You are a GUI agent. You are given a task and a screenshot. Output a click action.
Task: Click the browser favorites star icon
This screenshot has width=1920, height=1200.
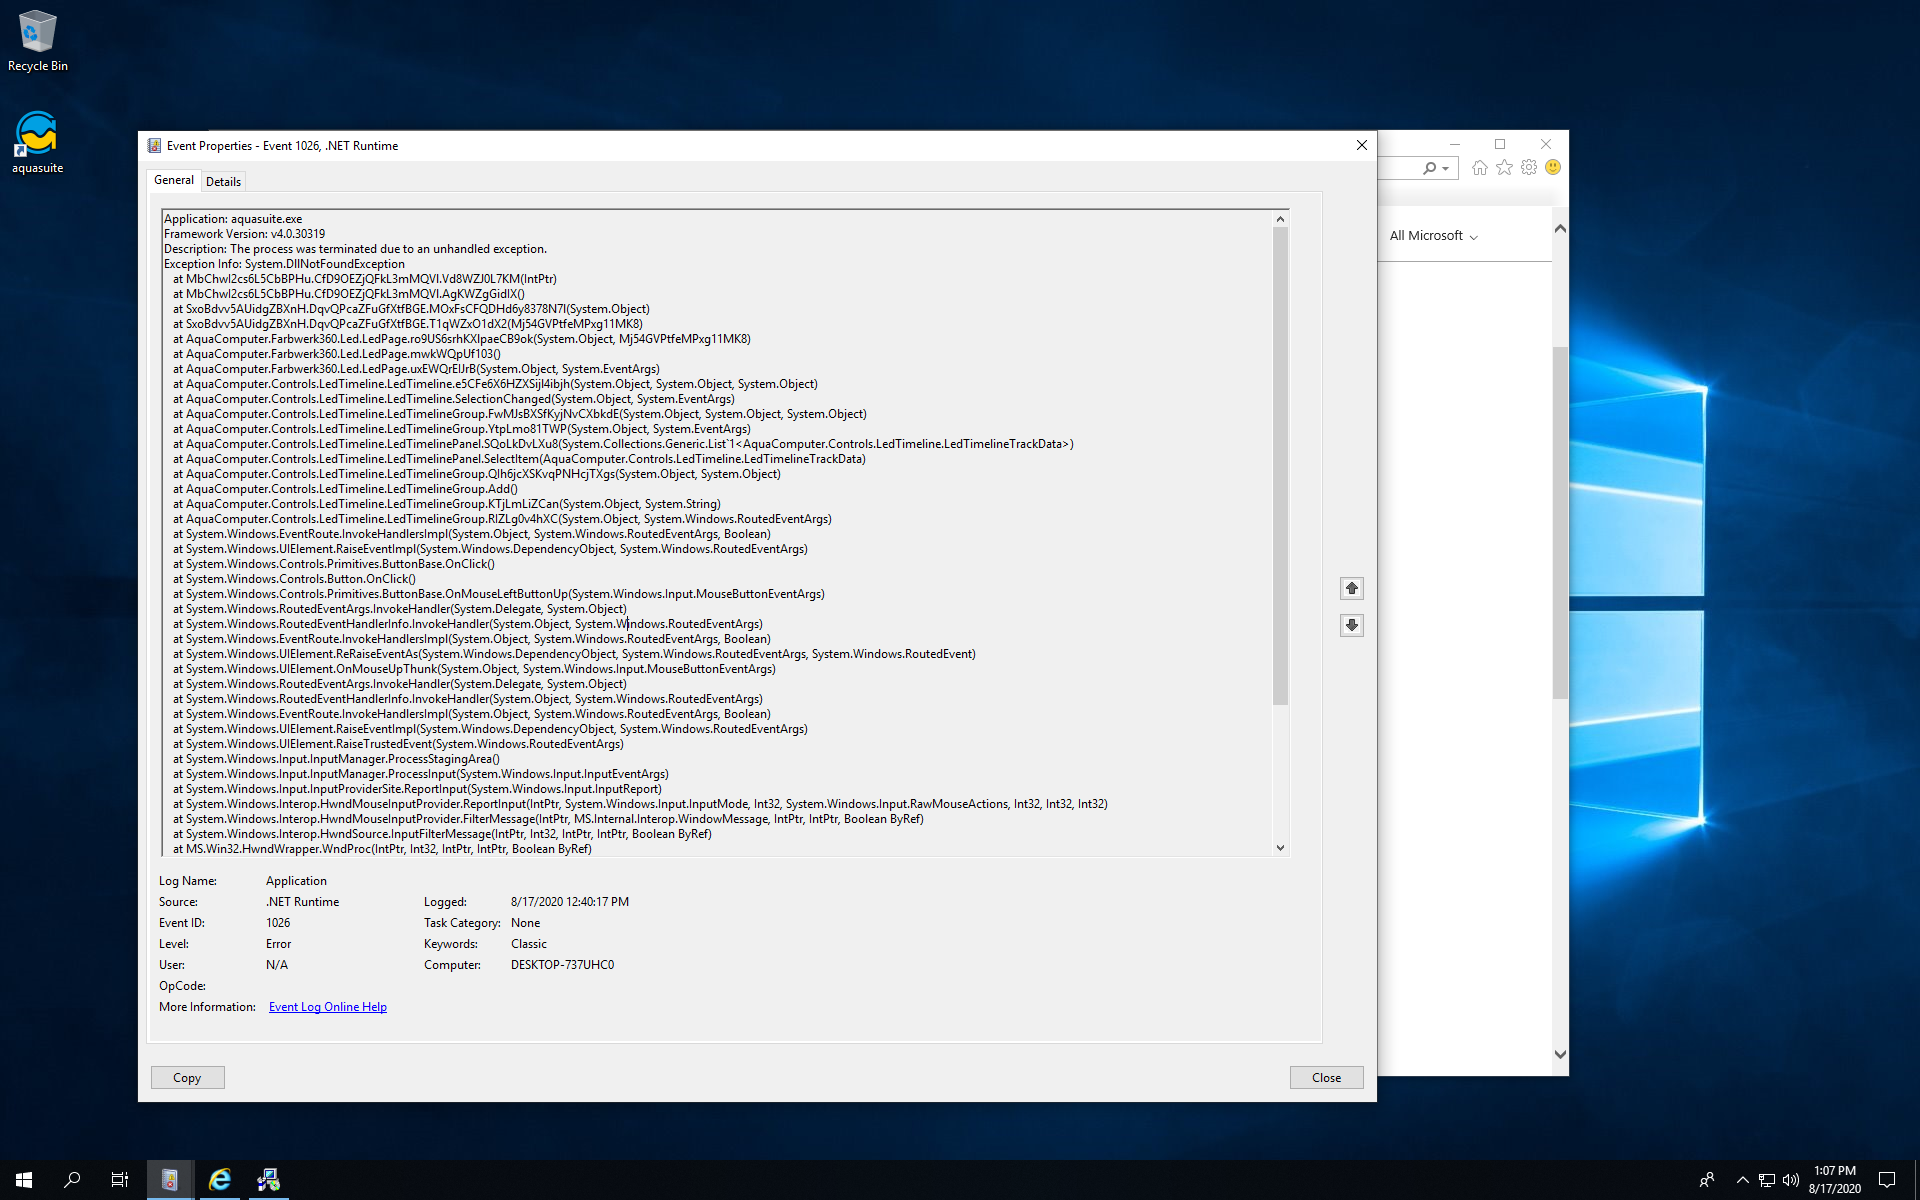point(1504,168)
